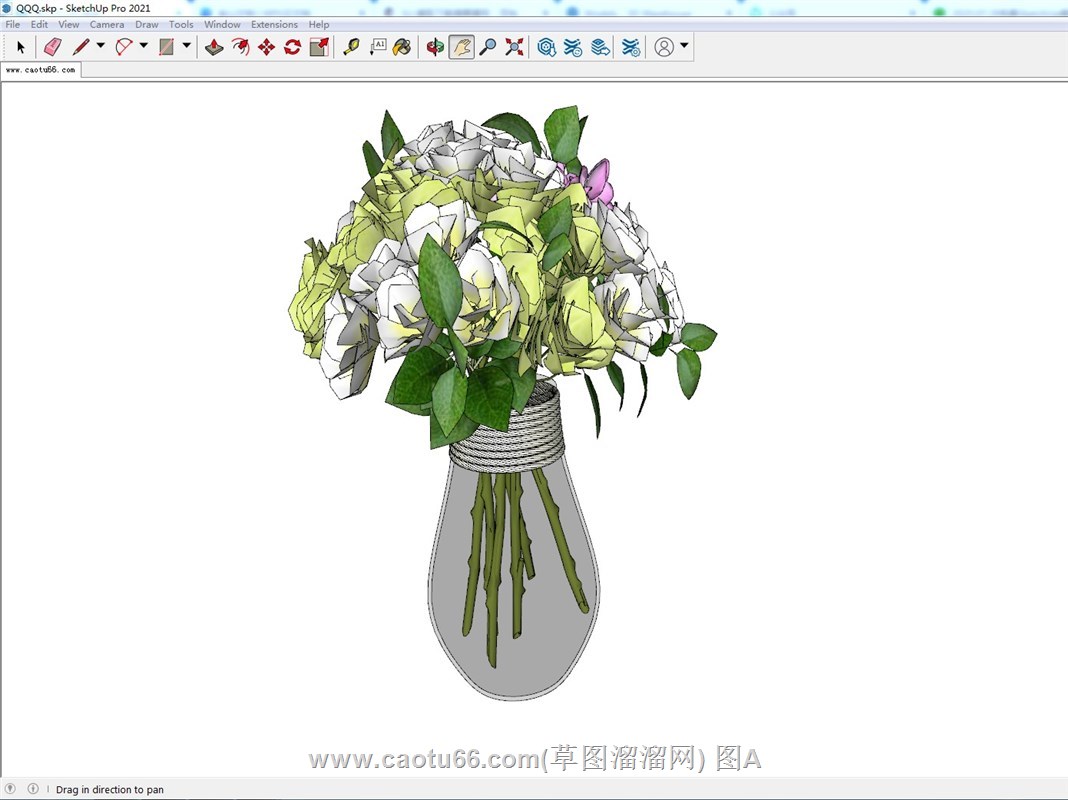Image resolution: width=1068 pixels, height=800 pixels.
Task: Pick the Scale tool
Action: 319,47
